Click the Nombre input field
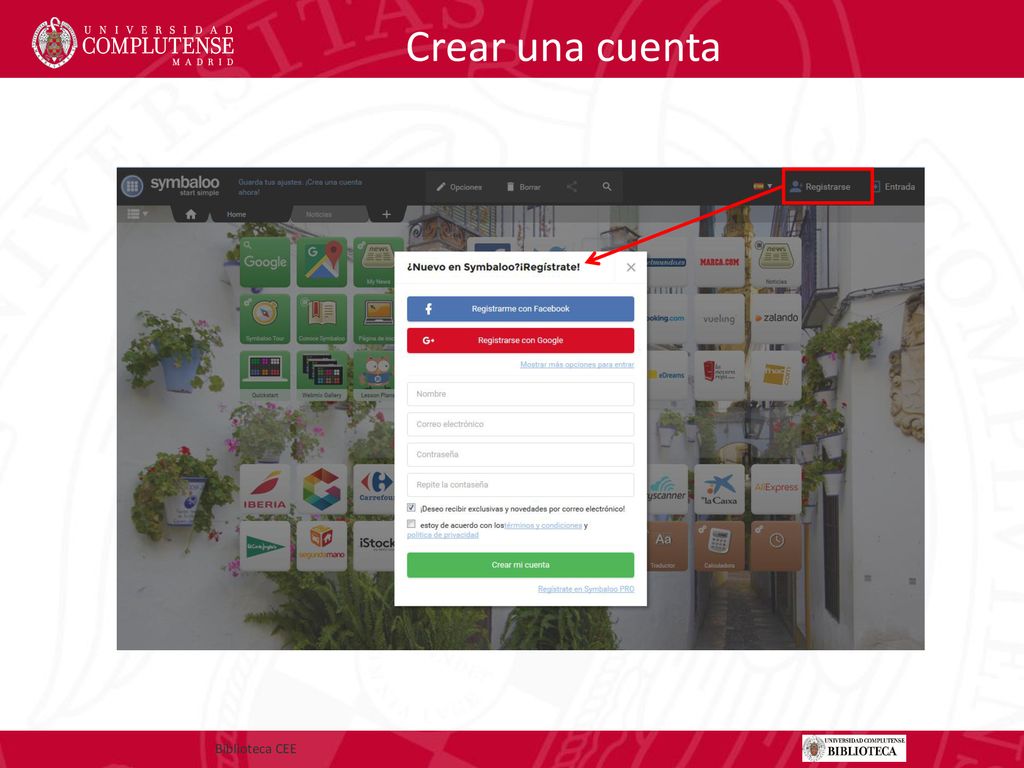 coord(520,394)
